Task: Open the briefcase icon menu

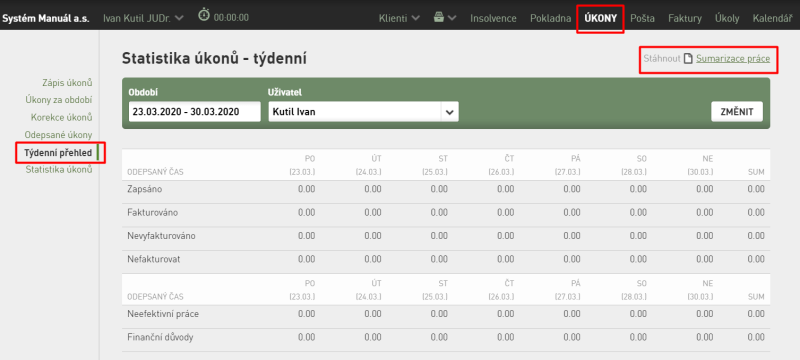Action: point(439,18)
